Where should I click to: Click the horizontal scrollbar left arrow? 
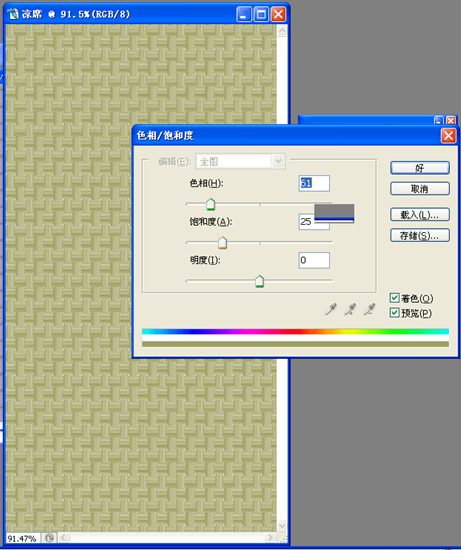pos(64,538)
